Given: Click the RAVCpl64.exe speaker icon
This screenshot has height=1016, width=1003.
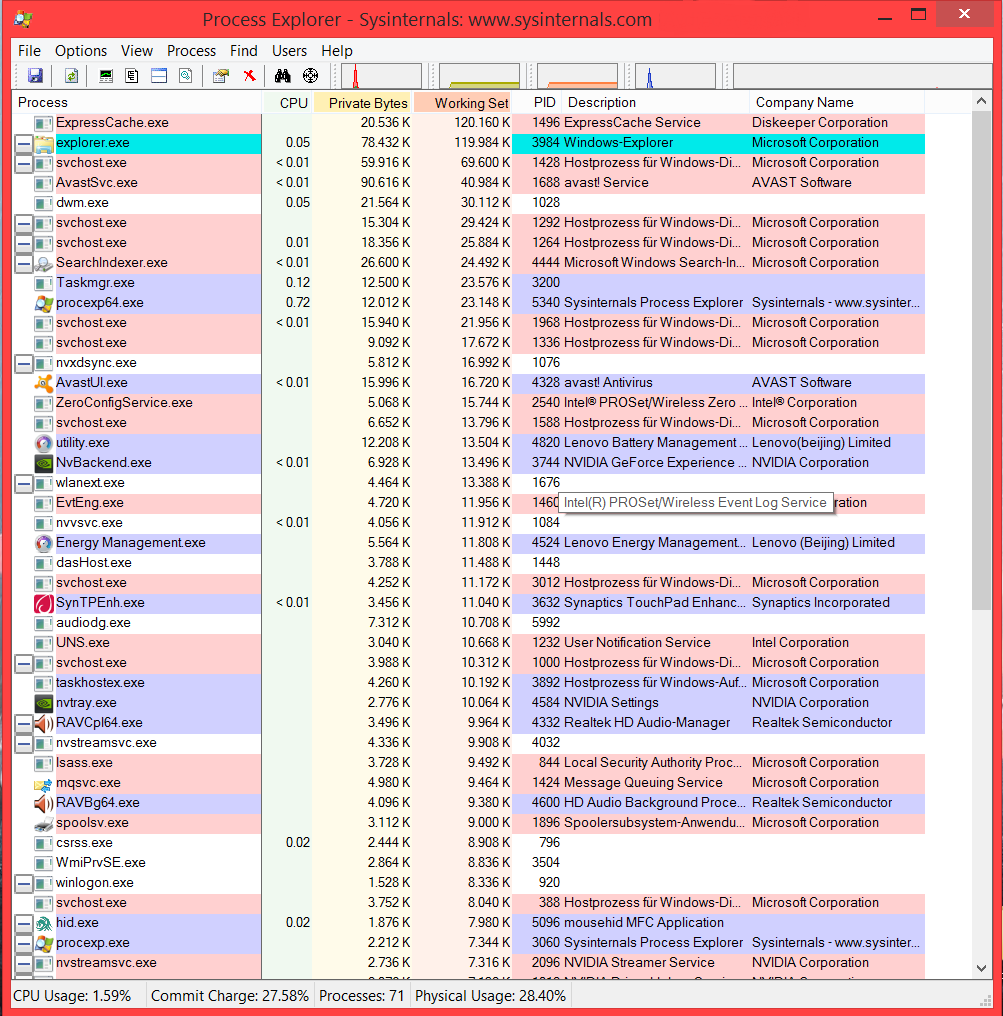Looking at the screenshot, I should tap(43, 723).
